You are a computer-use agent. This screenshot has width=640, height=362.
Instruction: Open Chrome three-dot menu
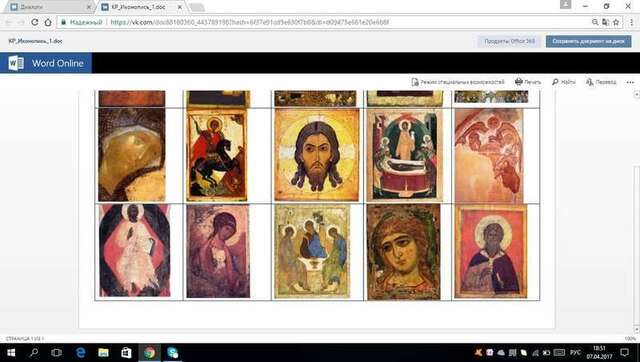click(x=631, y=22)
